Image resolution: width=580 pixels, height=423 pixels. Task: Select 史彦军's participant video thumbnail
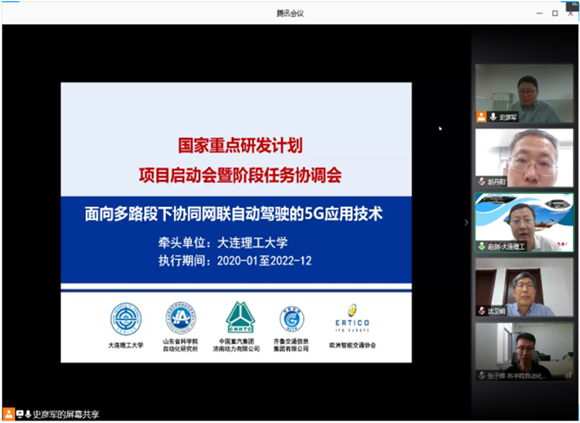pyautogui.click(x=524, y=93)
